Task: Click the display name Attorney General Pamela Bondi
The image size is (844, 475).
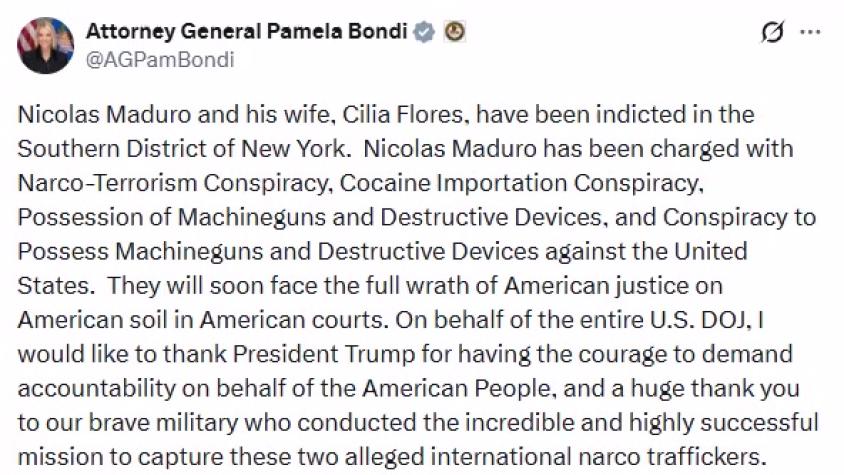Action: click(x=246, y=32)
